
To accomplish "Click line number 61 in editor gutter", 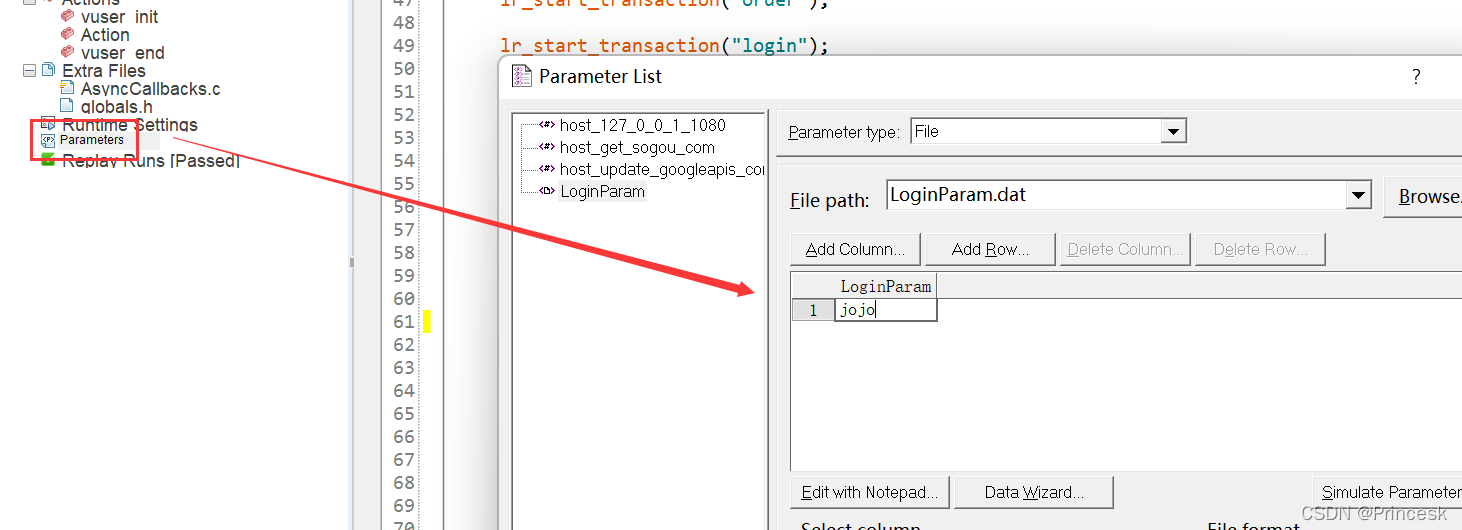I will click(403, 322).
